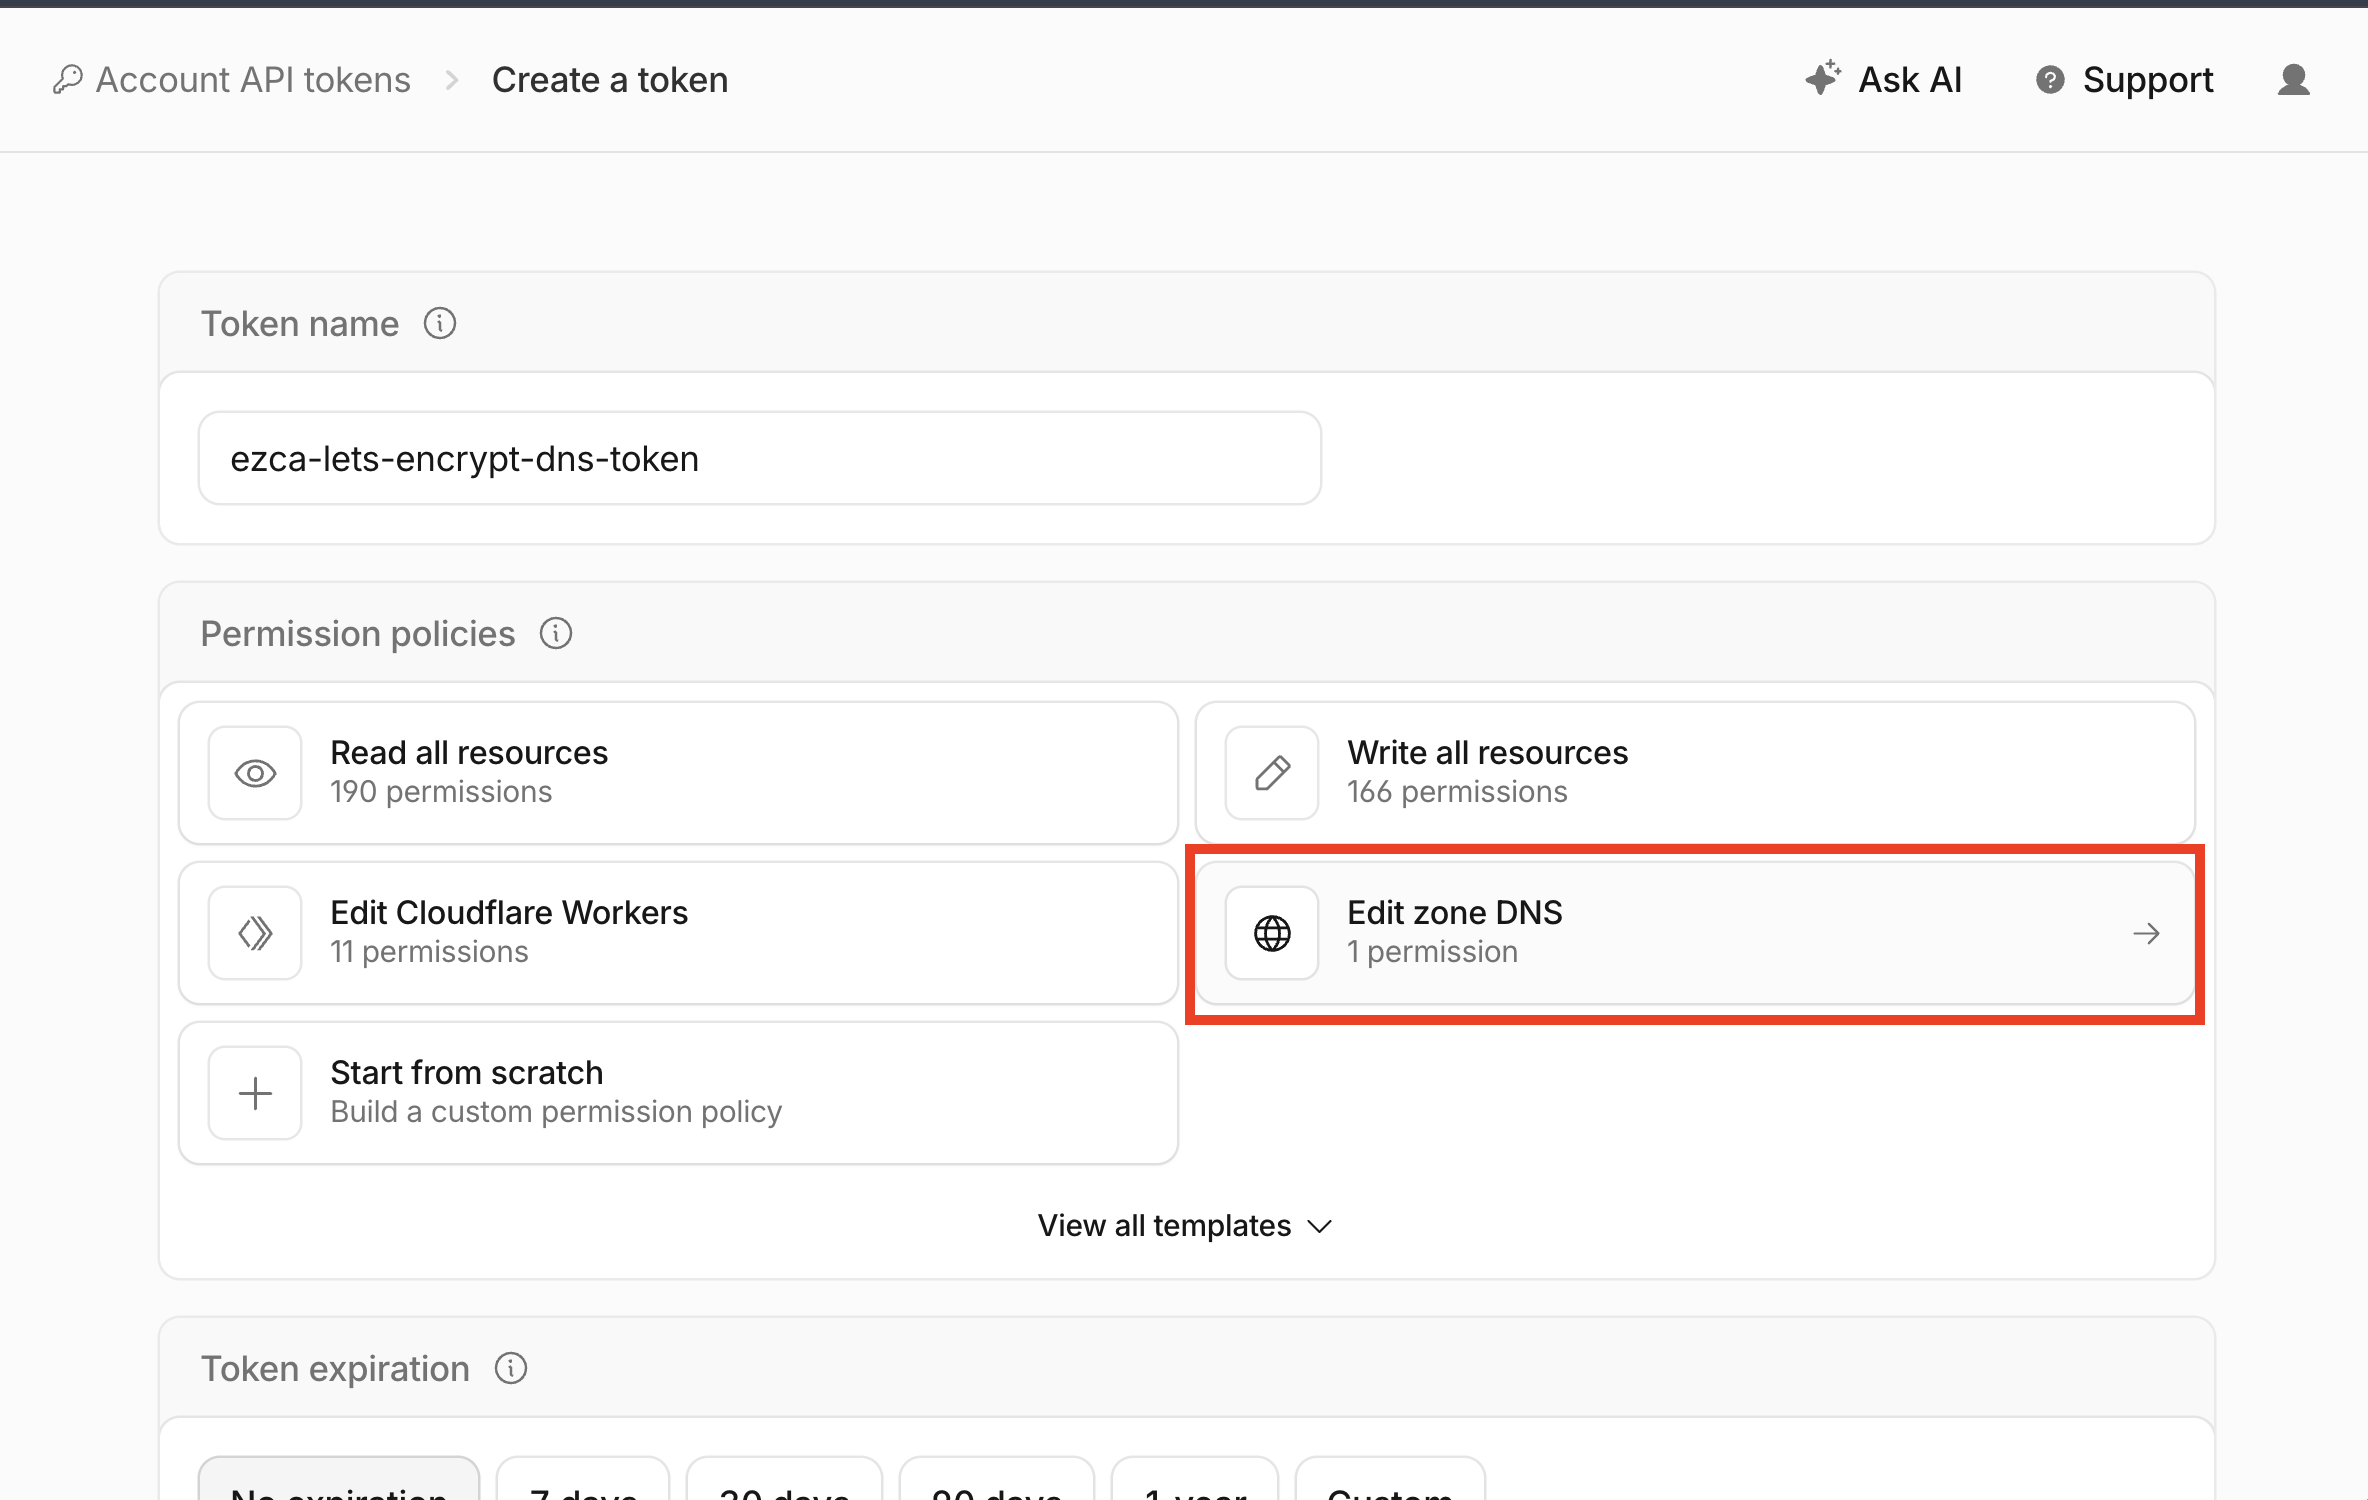Viewport: 2368px width, 1500px height.
Task: Click the breadcrumb chevron separator
Action: tap(452, 80)
